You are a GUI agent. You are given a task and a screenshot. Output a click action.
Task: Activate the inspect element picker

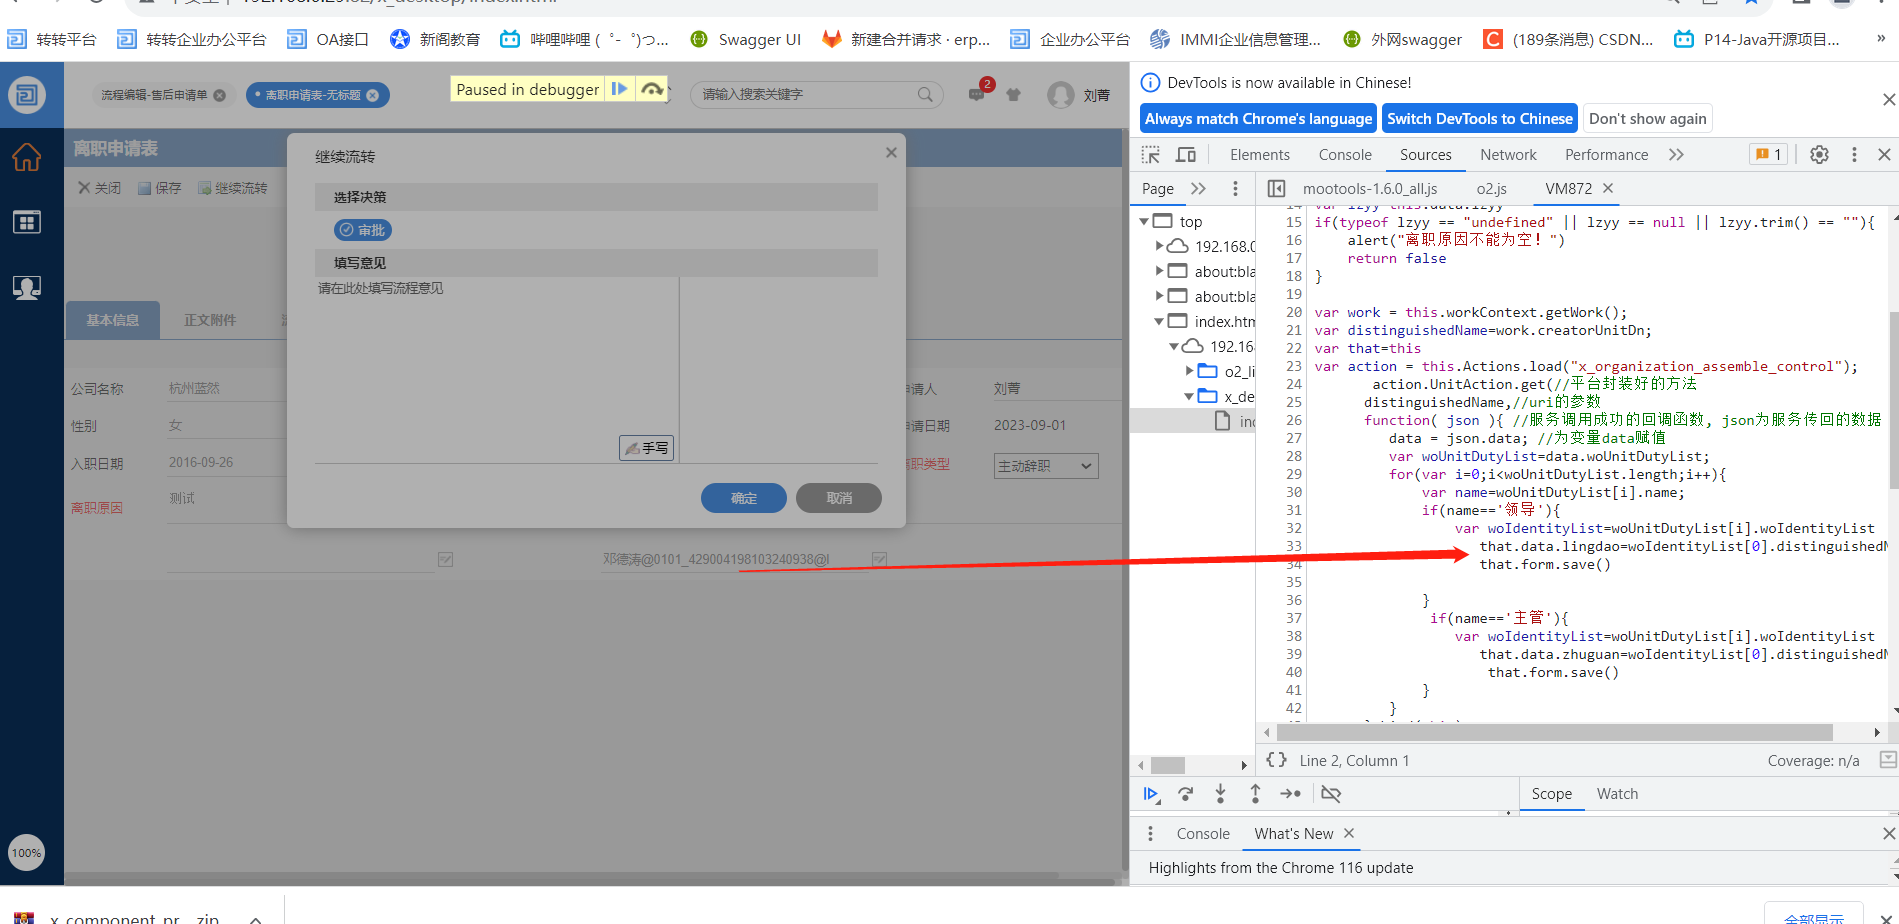coord(1151,155)
